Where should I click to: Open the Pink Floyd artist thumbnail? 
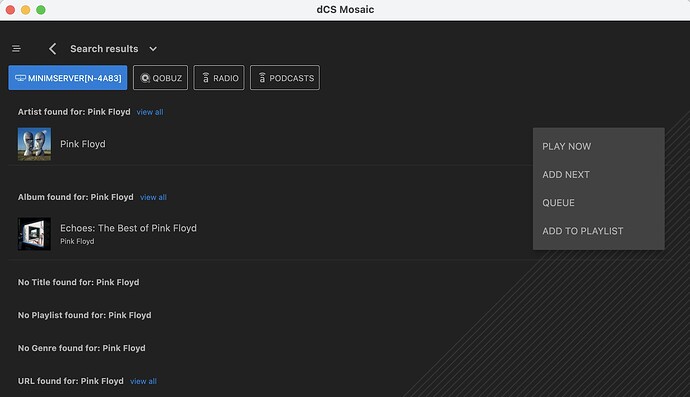pos(34,144)
